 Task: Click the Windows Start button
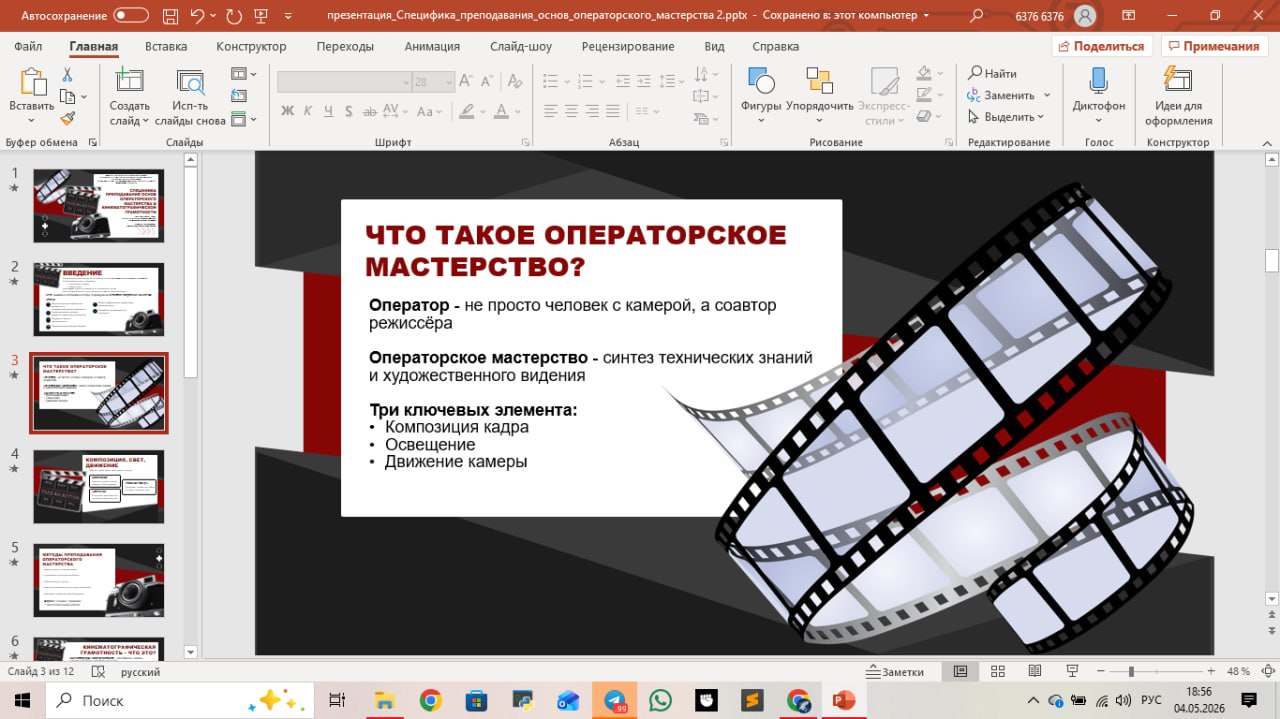[x=22, y=700]
